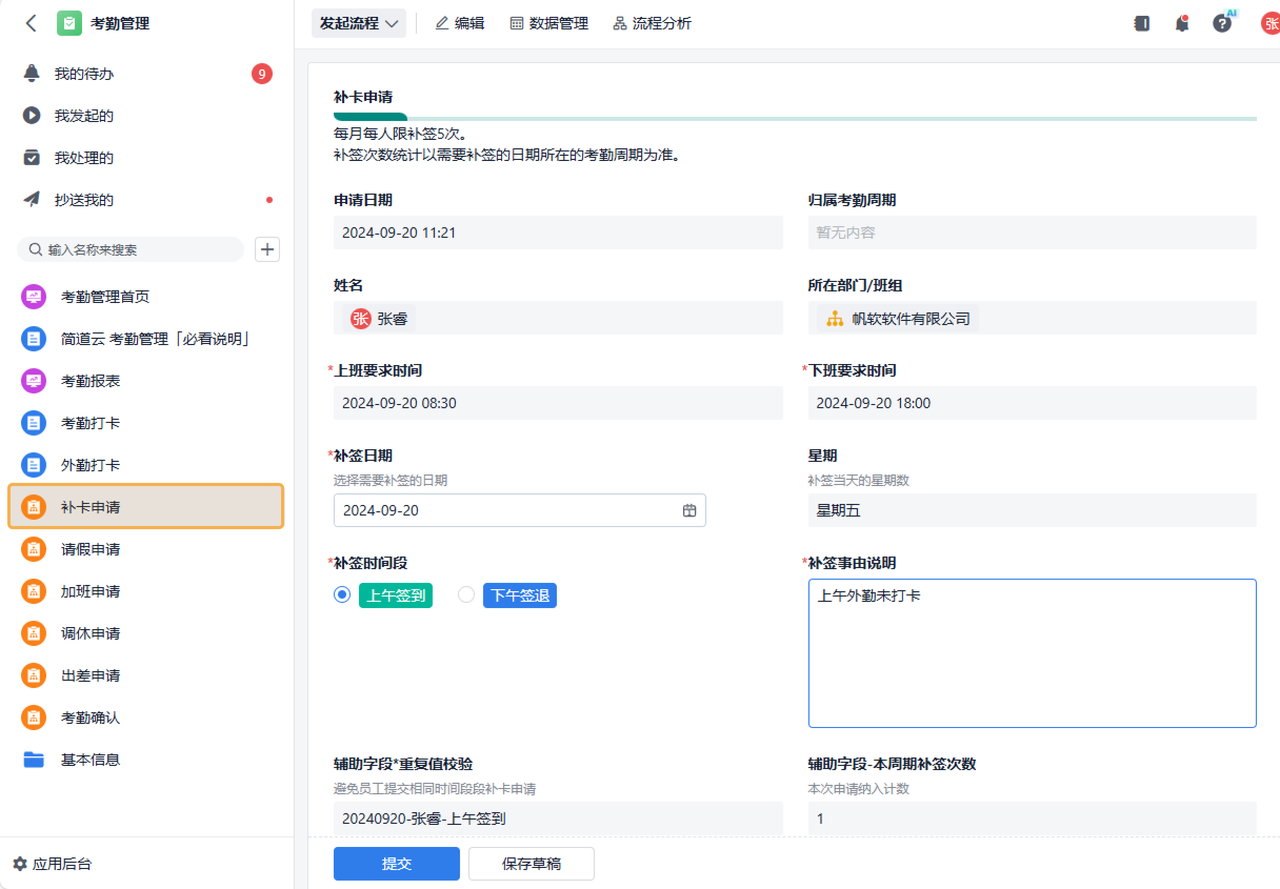Open the dark notebook icon in header
This screenshot has height=889, width=1280.
pyautogui.click(x=1142, y=23)
